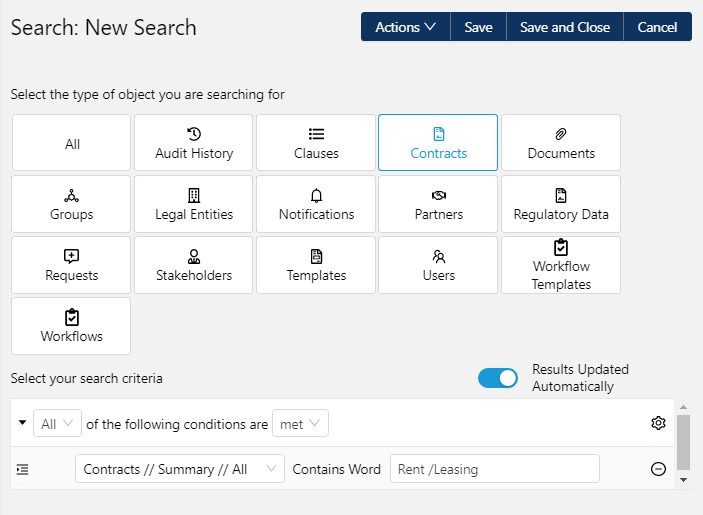703x515 pixels.
Task: Open the All conditions dropdown
Action: (57, 424)
